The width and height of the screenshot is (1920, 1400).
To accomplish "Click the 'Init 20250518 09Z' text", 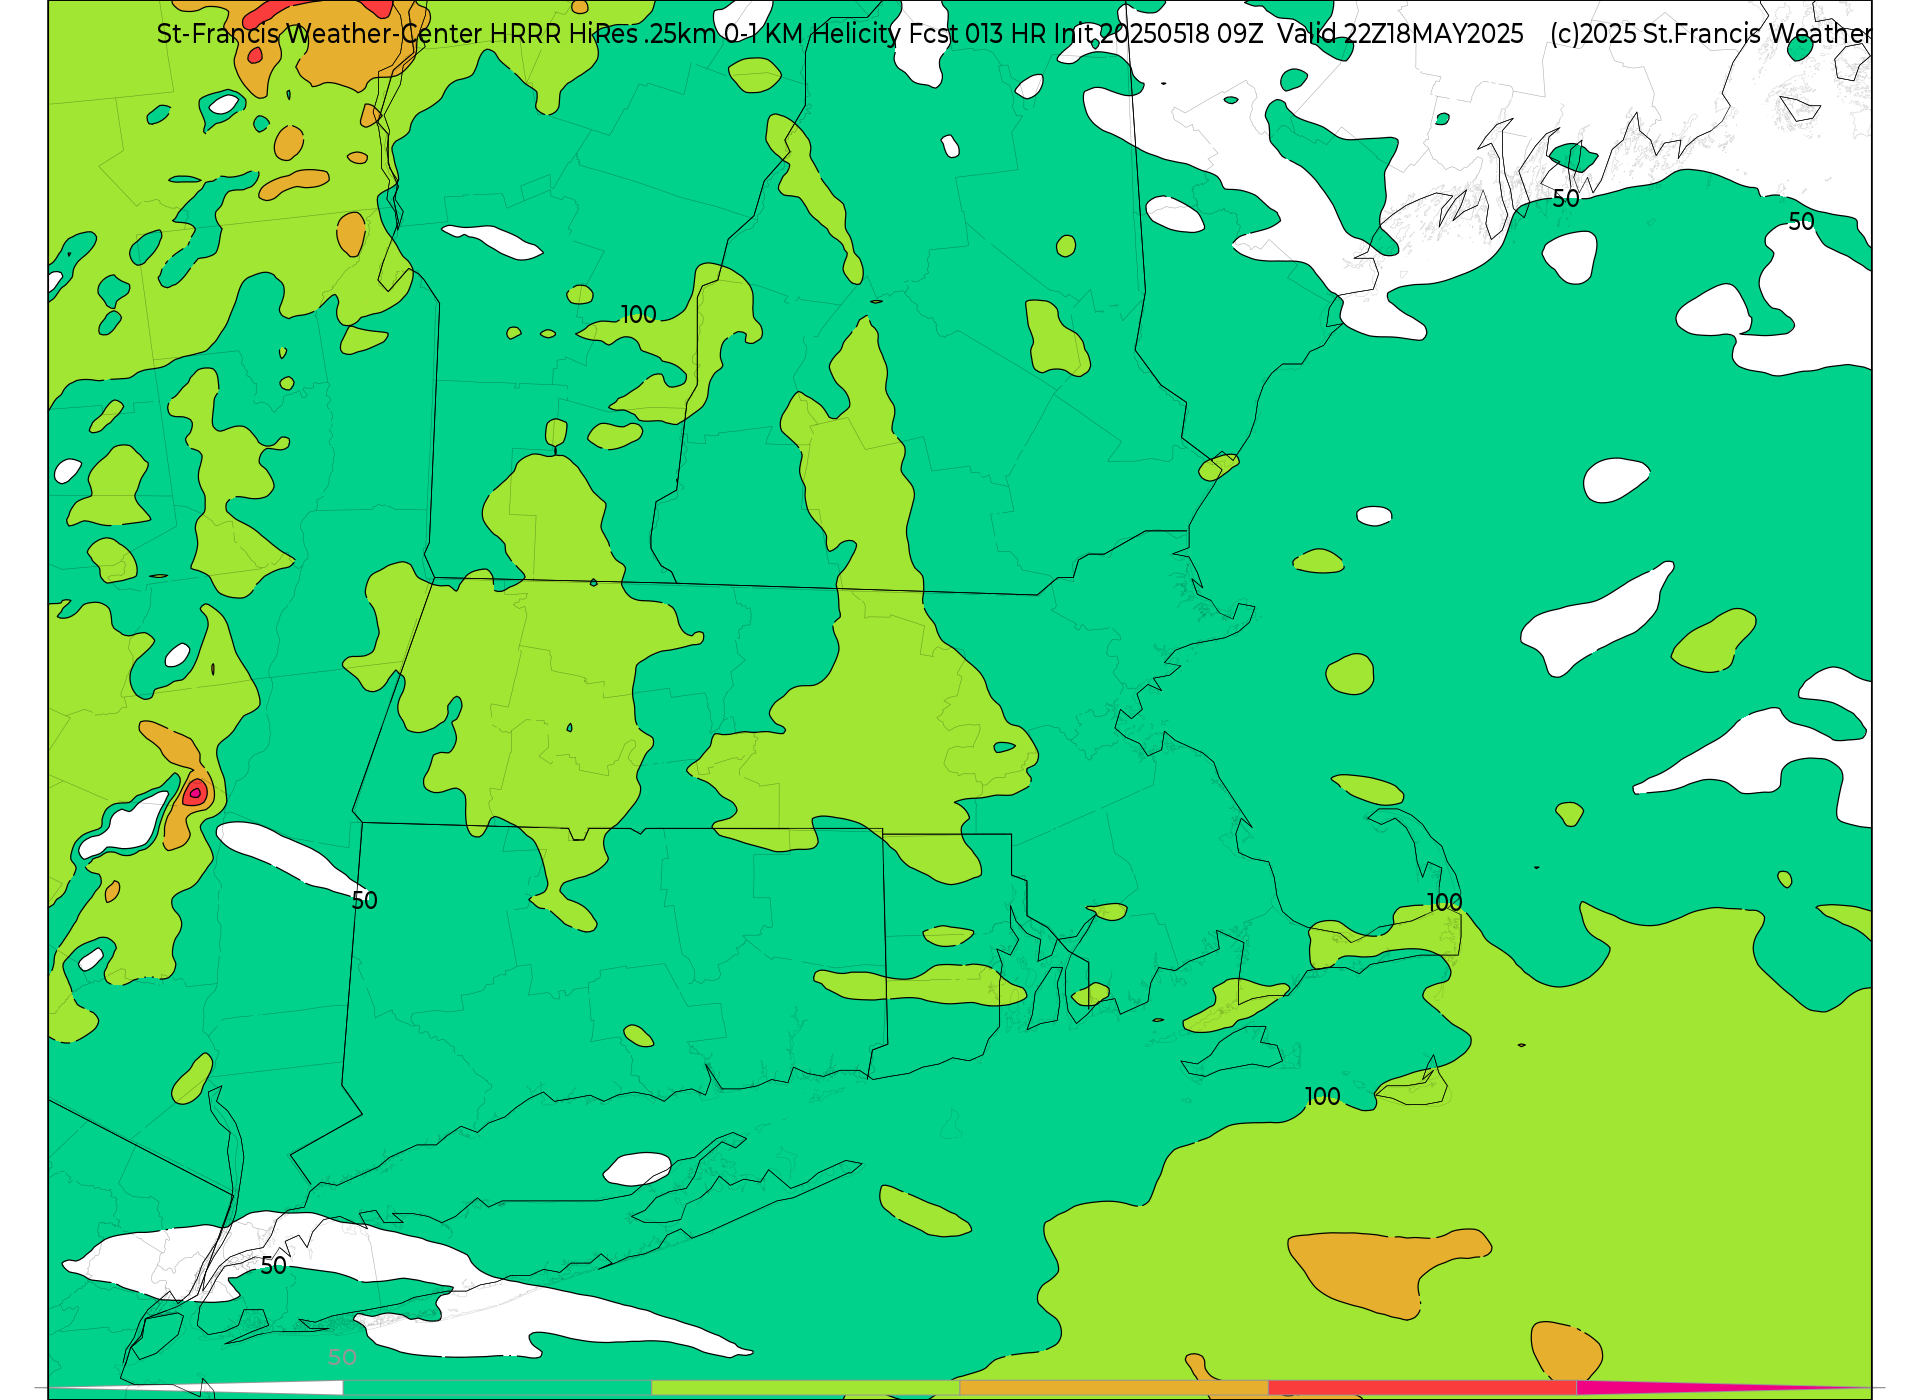I will click(1159, 34).
